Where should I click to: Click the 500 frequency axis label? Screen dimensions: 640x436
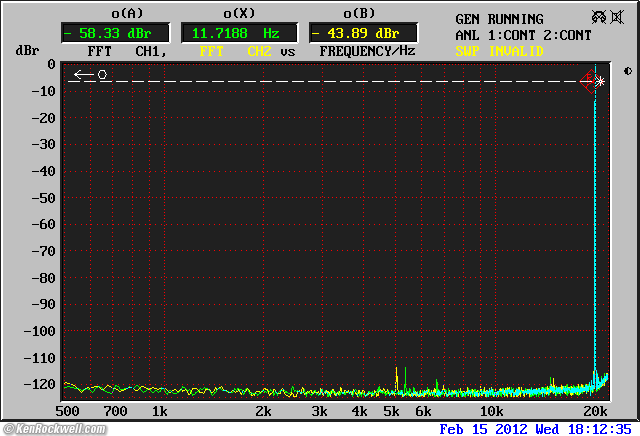[67, 411]
